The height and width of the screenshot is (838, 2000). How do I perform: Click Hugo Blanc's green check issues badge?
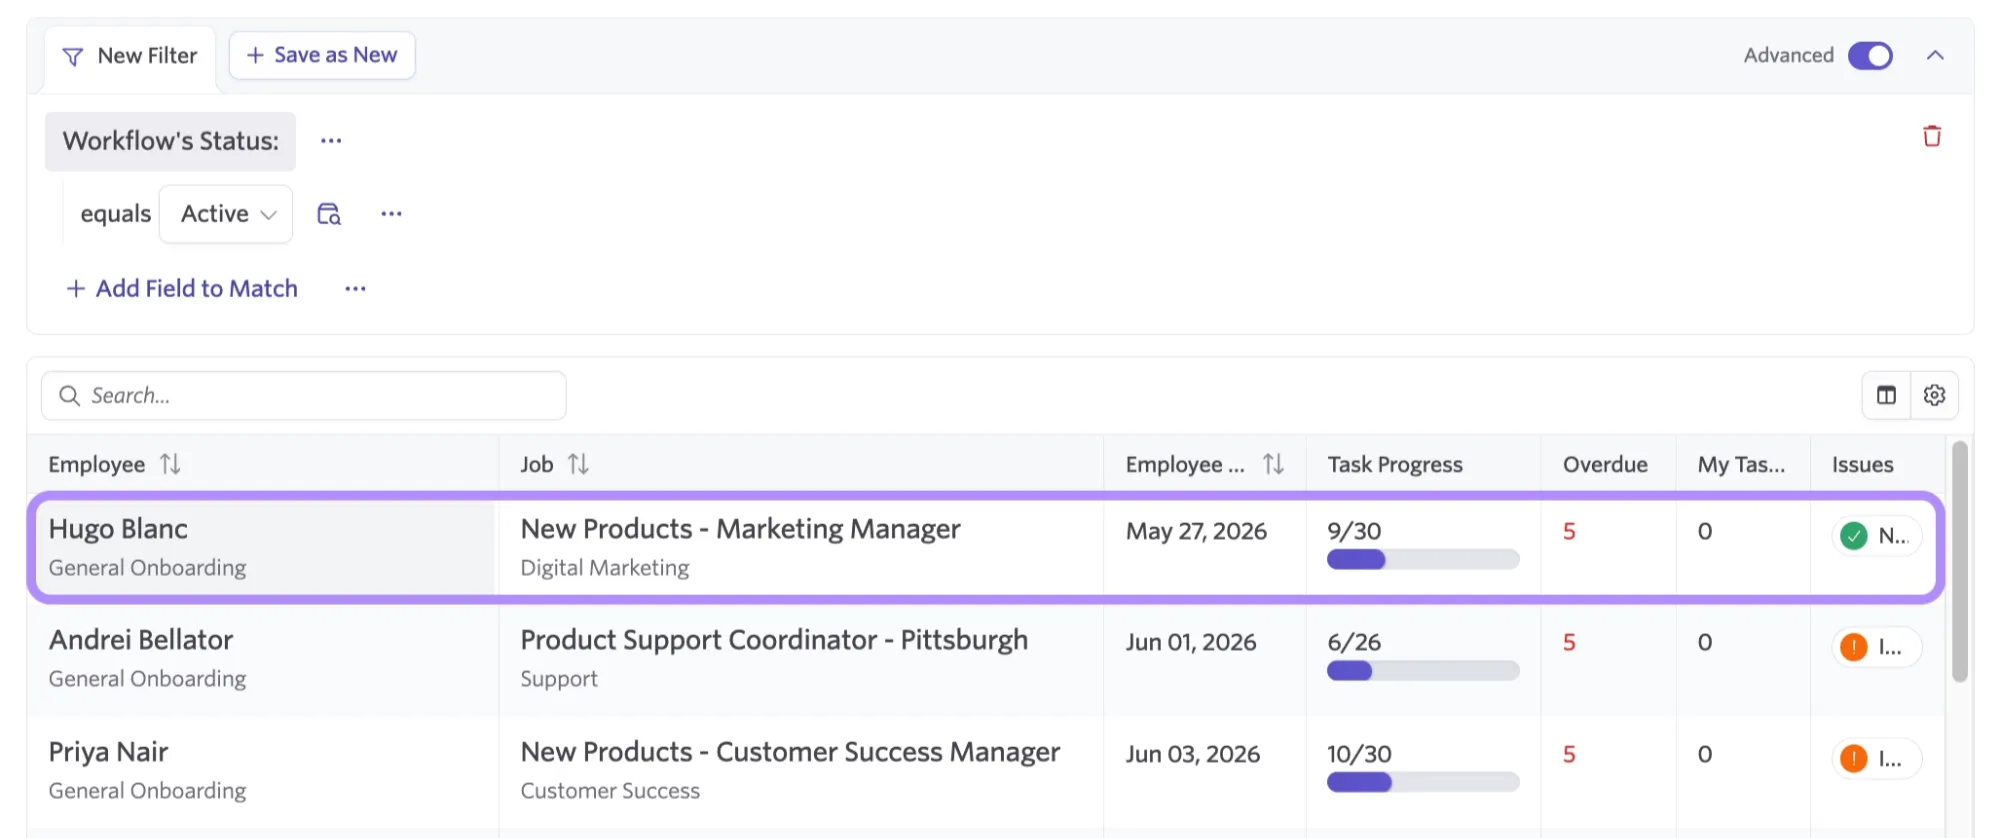[1876, 536]
